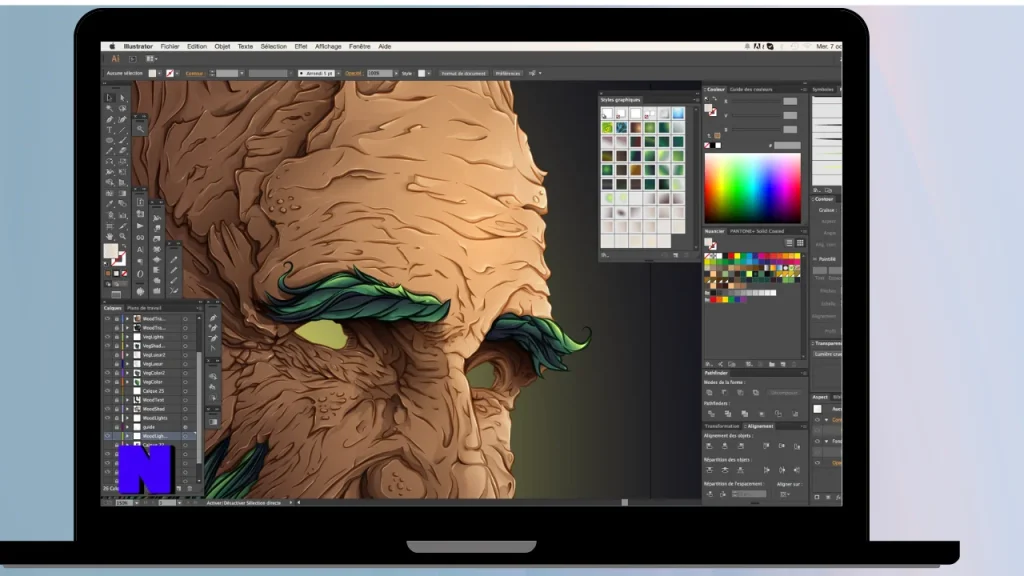Toggle visibility of VegLights layer
This screenshot has width=1024, height=576.
(x=108, y=337)
